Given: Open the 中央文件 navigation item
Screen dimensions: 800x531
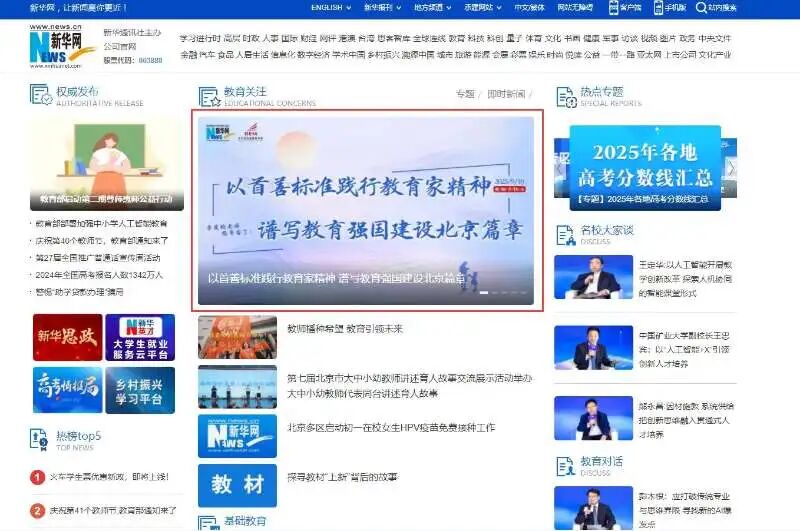Looking at the screenshot, I should tap(715, 38).
